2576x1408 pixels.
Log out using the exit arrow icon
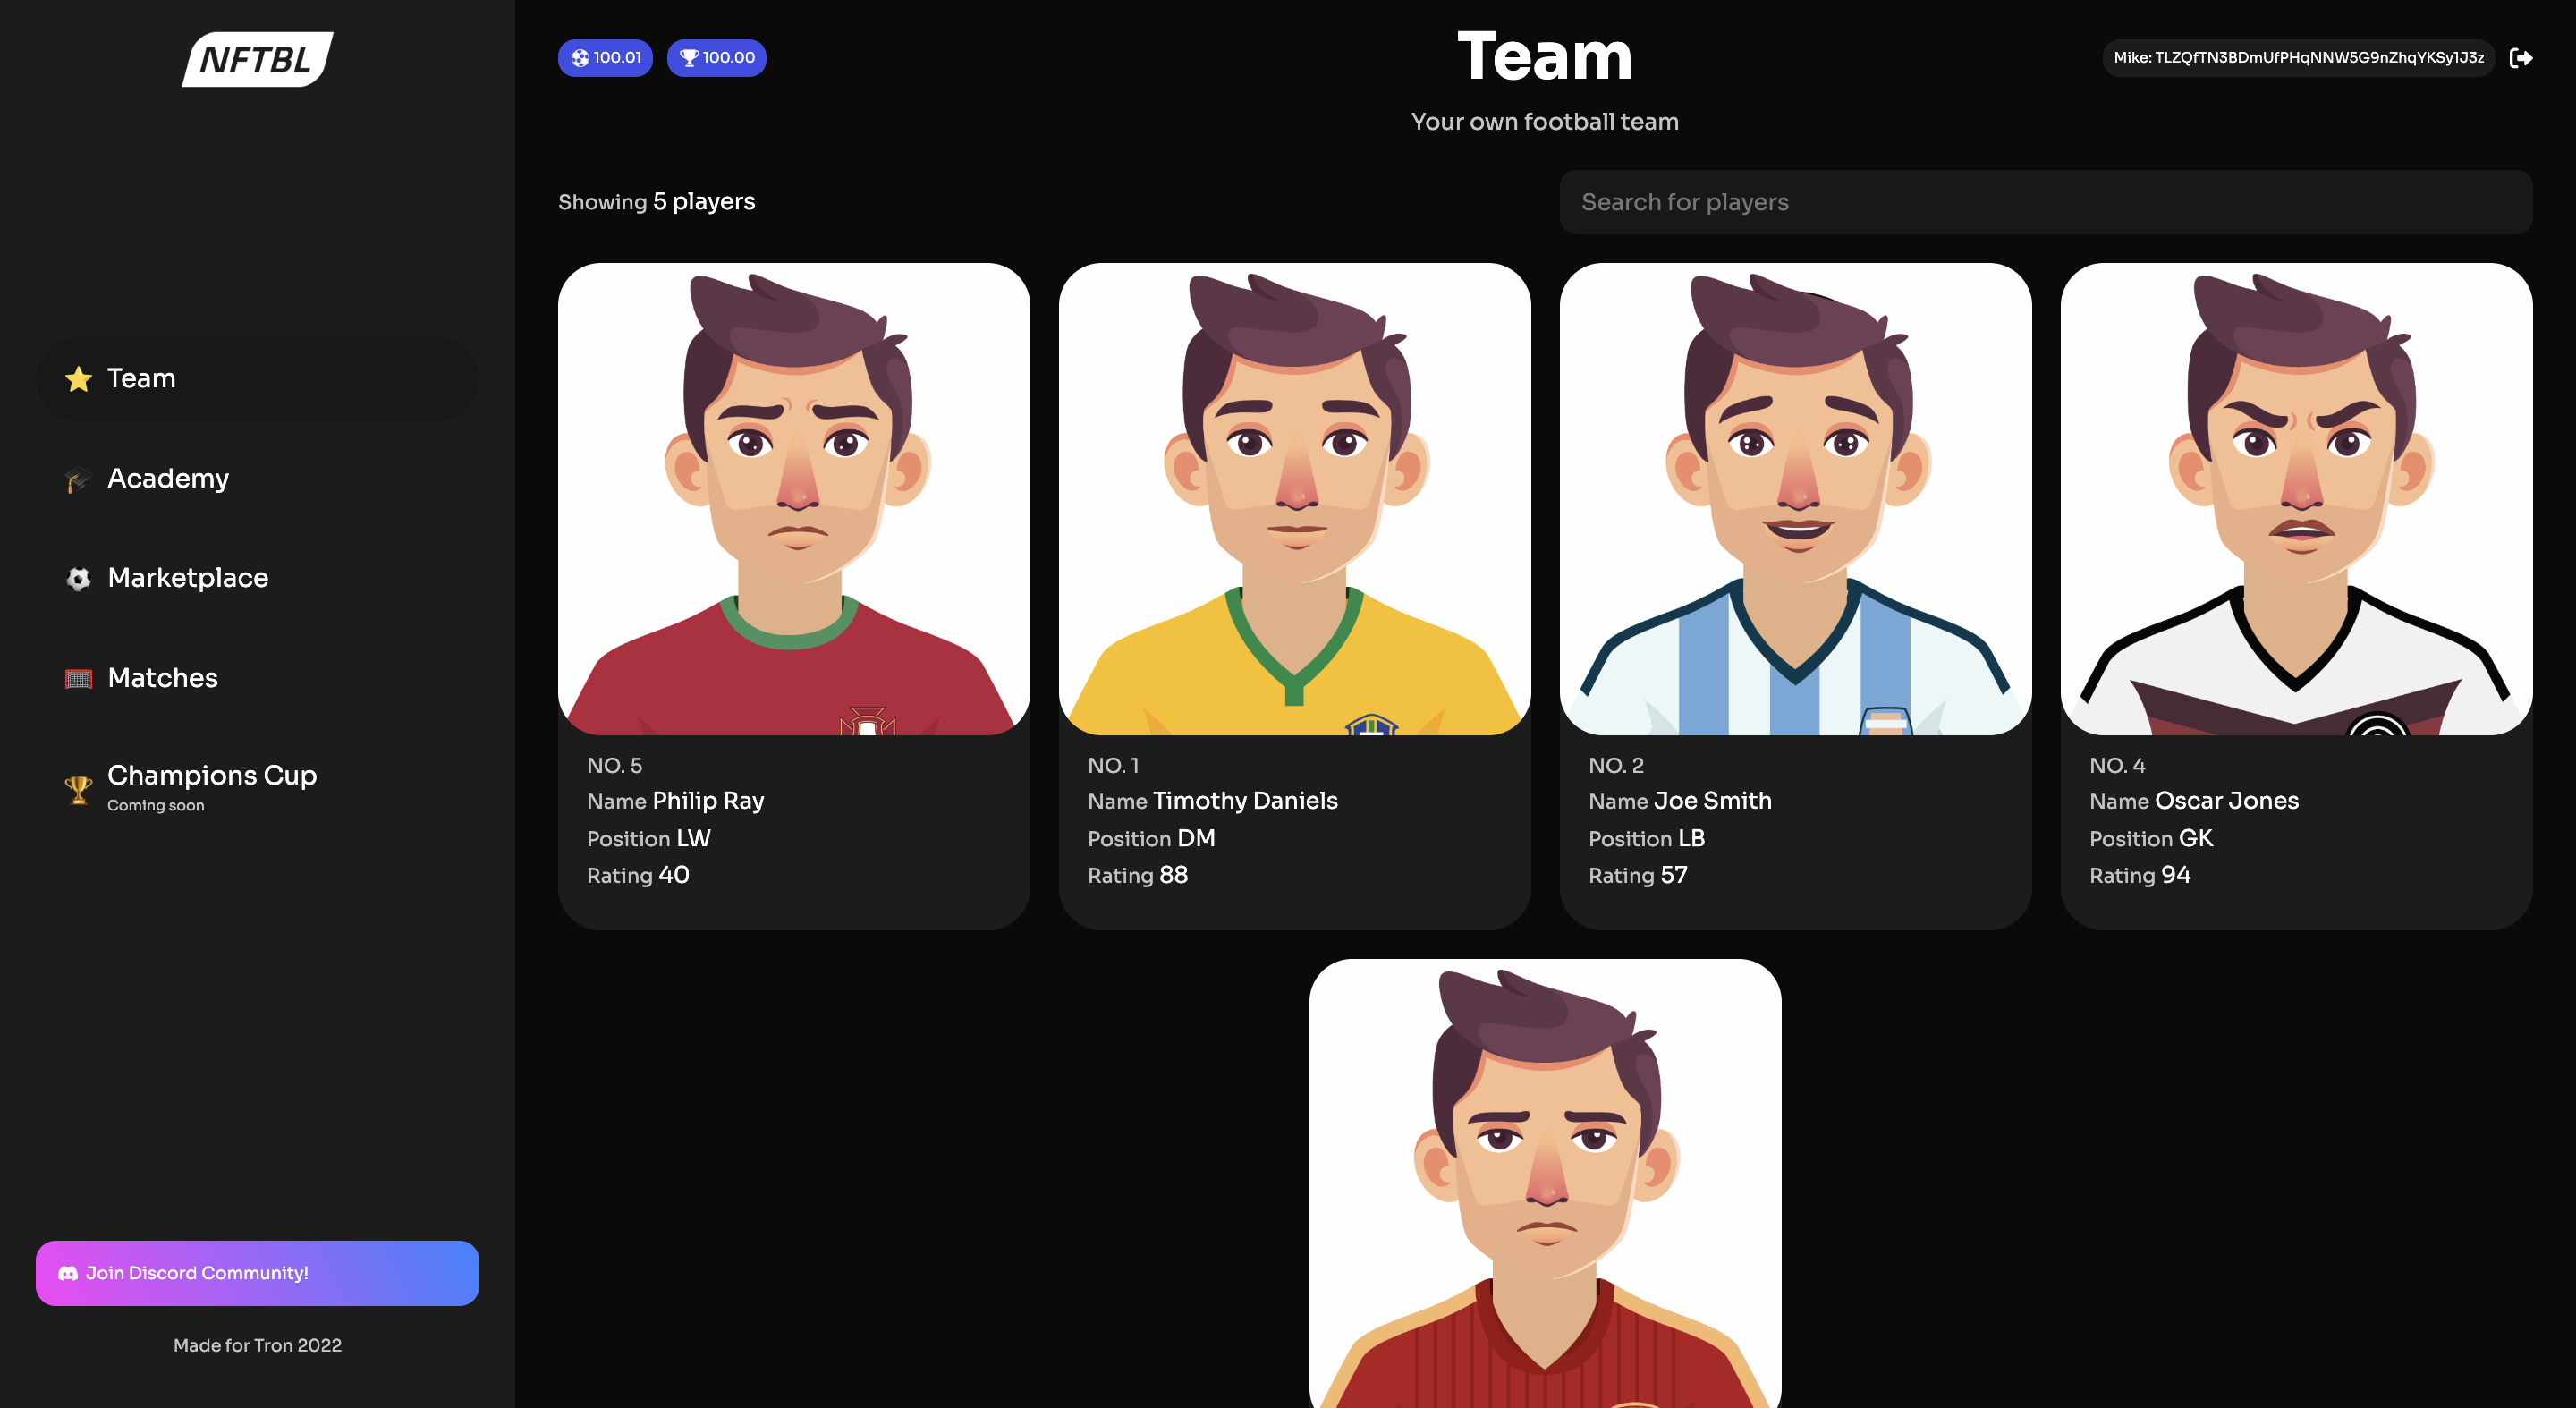(2524, 57)
